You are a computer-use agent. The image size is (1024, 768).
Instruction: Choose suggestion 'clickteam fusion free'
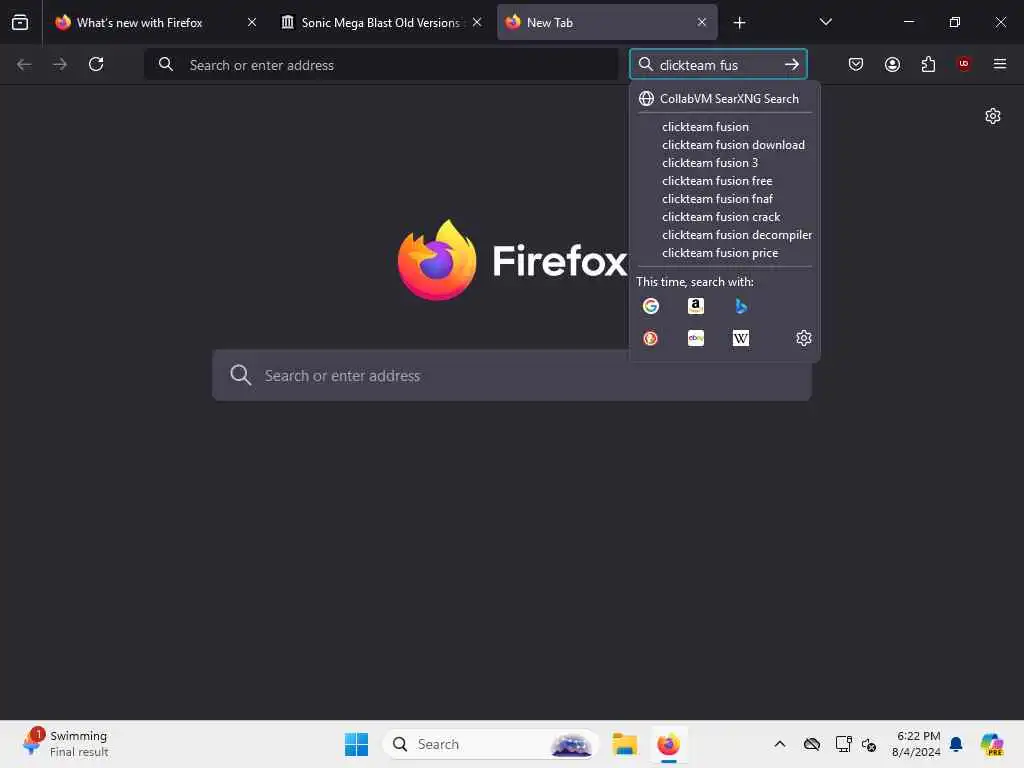click(x=724, y=181)
